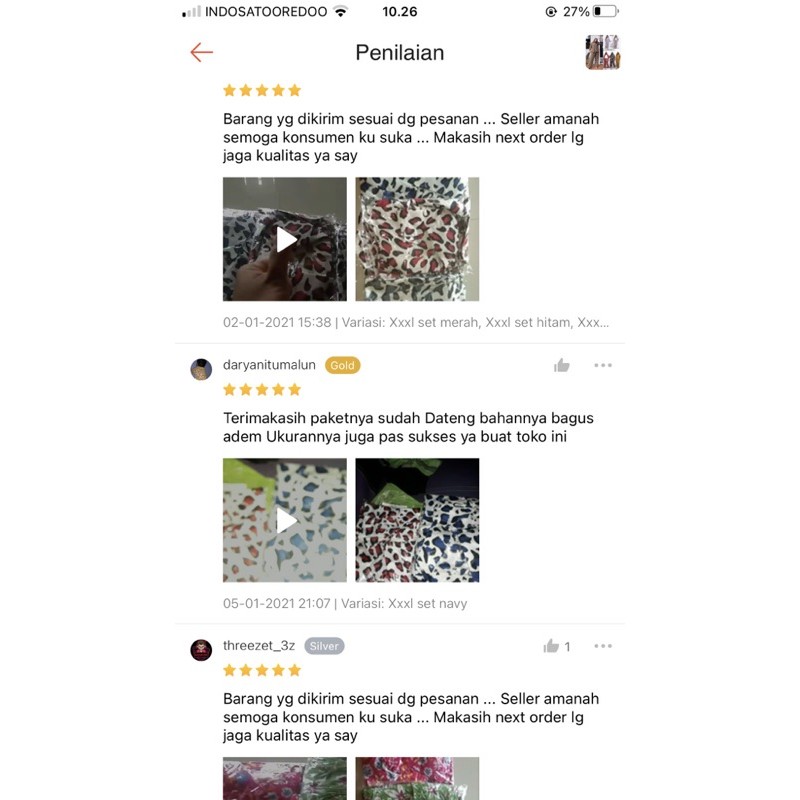
Task: Open daryanitumalun's red and navy sets photo
Action: [417, 520]
